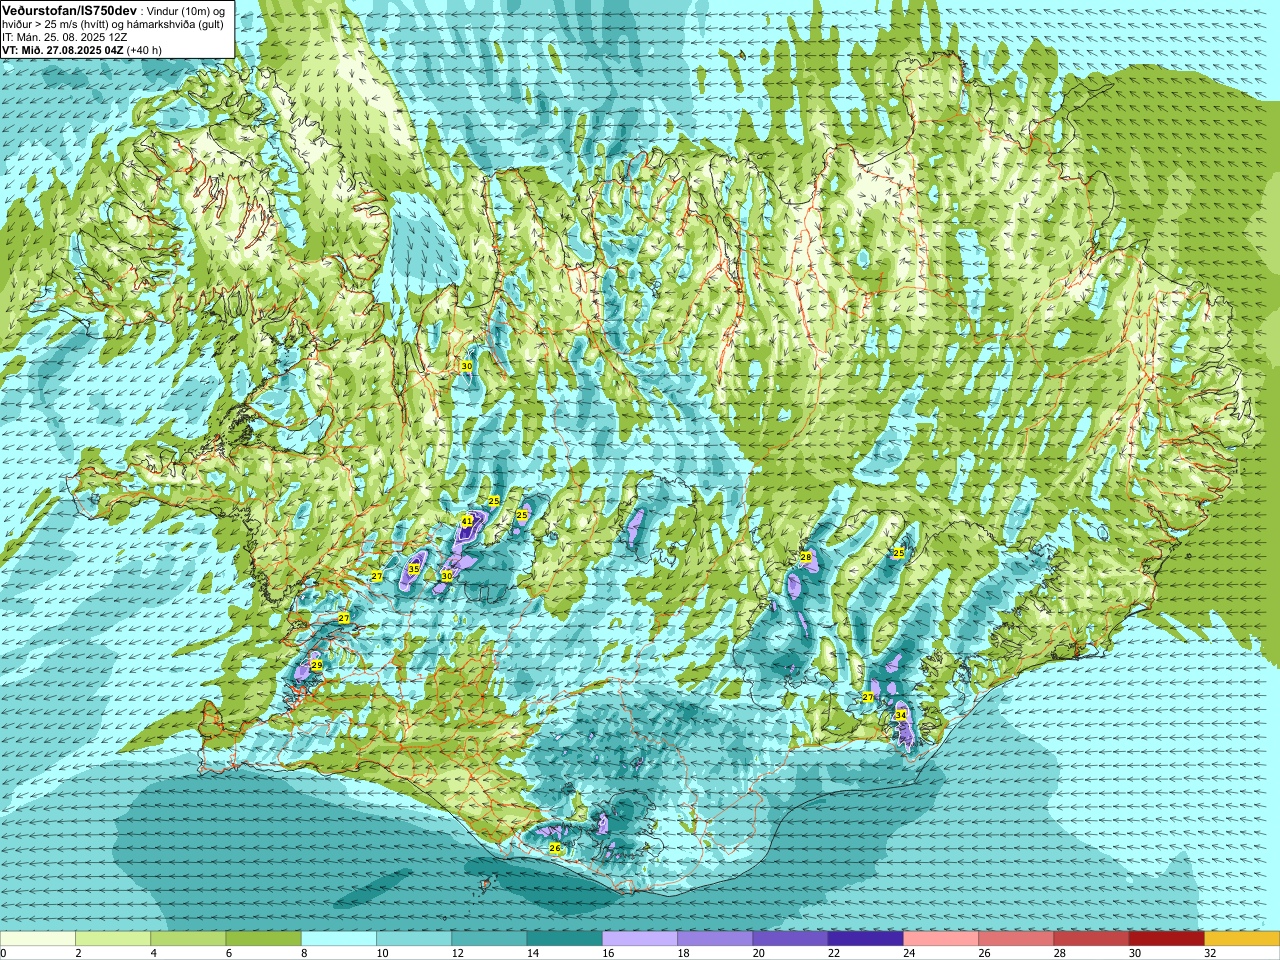Choose the orange above-32 legend swatch
This screenshot has width=1280, height=960.
pos(1242,939)
